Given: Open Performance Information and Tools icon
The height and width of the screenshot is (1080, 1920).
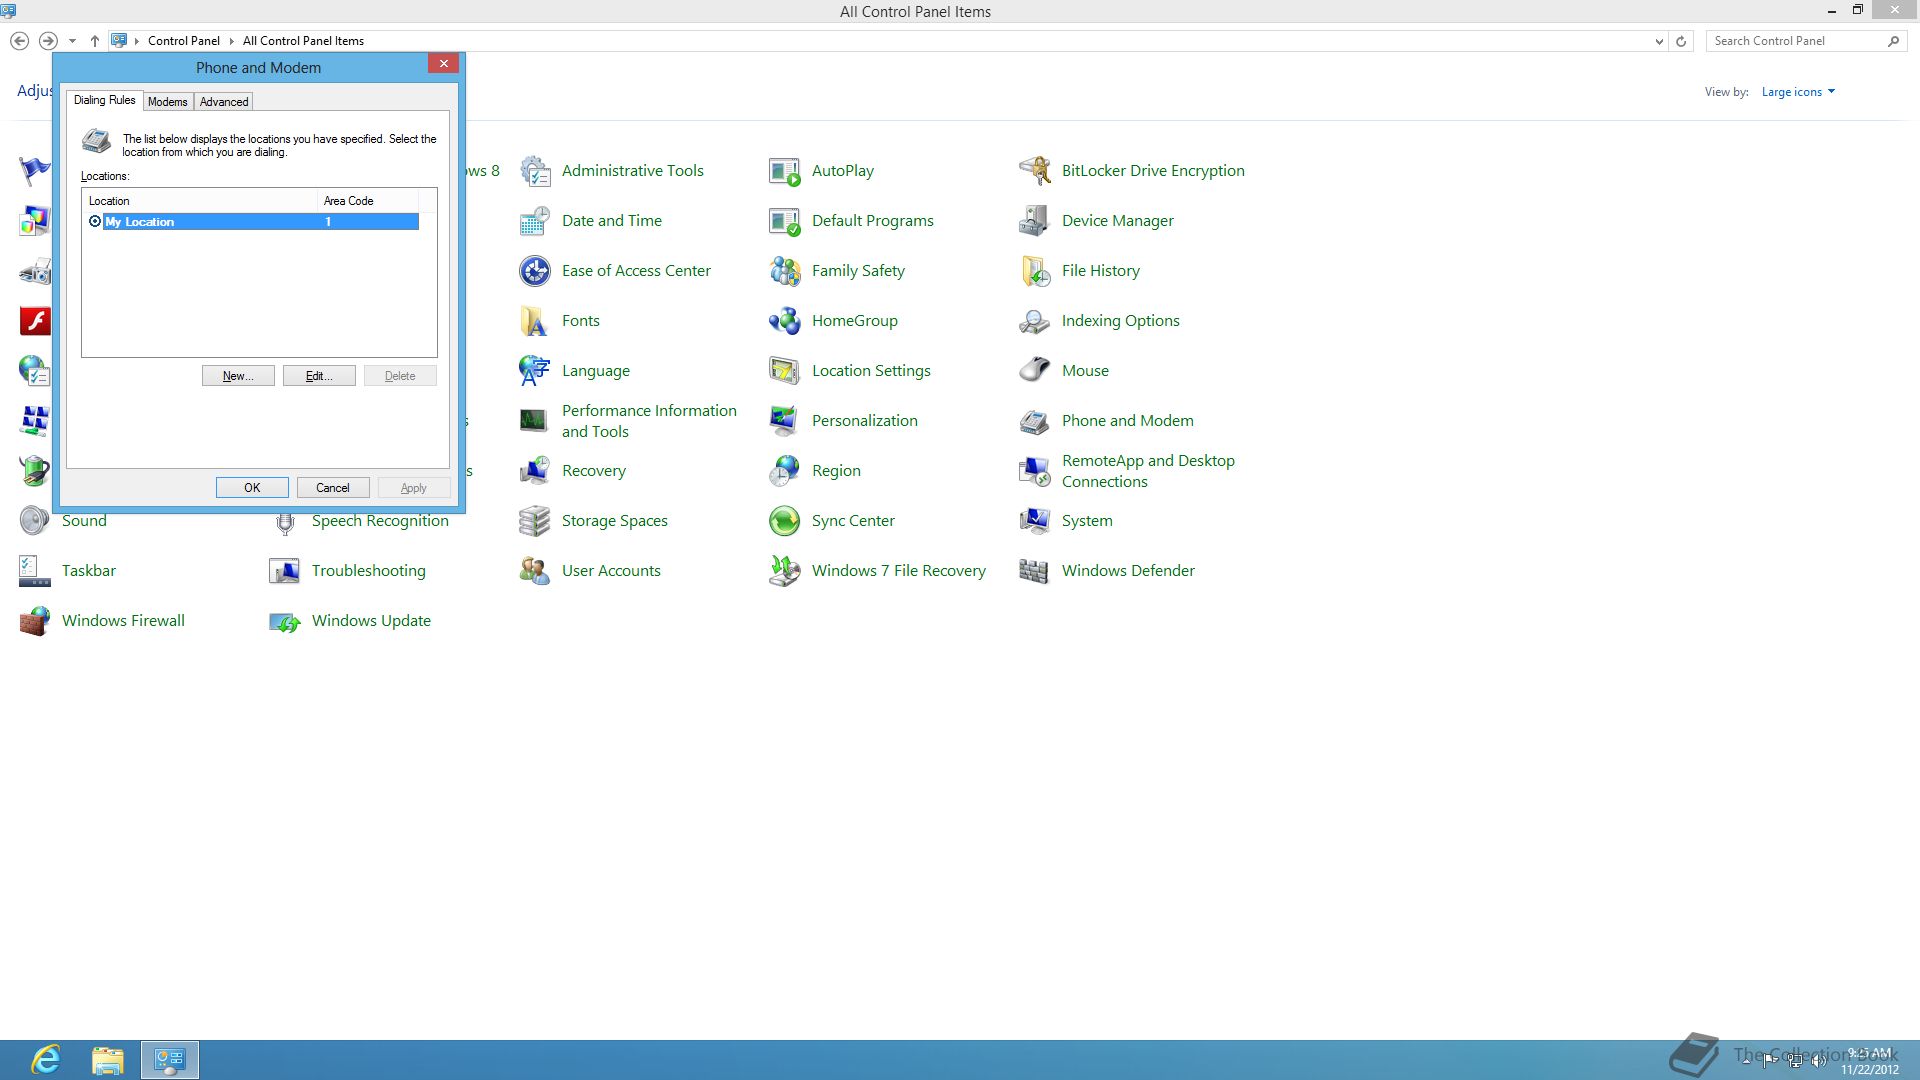Looking at the screenshot, I should click(x=535, y=421).
